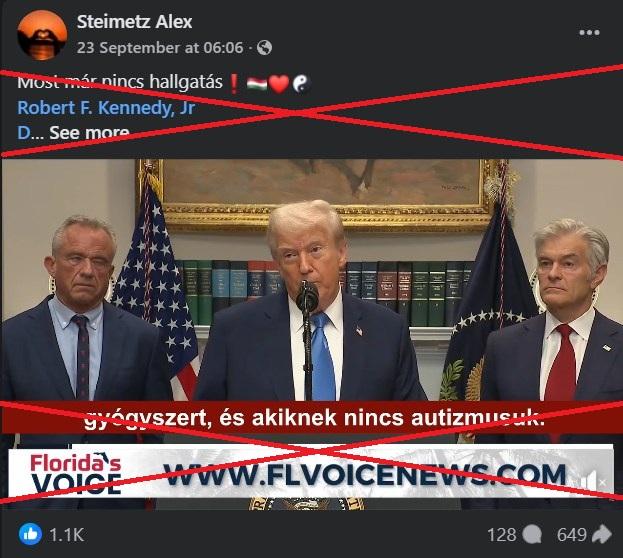Click the yin-yang emoji in post
This screenshot has width=623, height=558.
[x=301, y=84]
